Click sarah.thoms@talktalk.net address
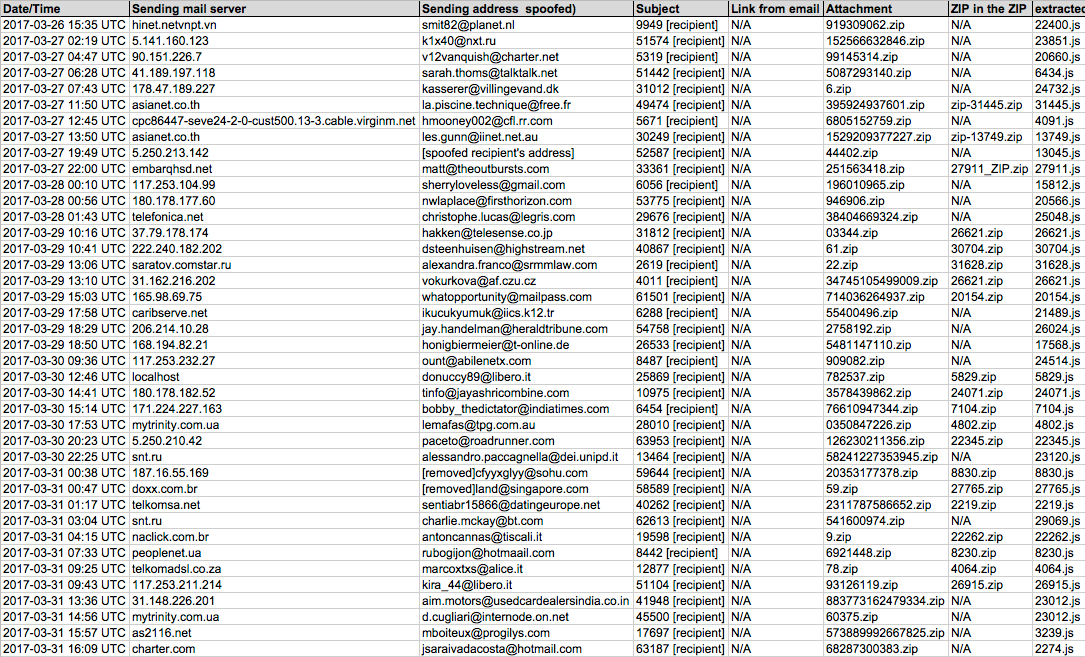 tap(526, 73)
